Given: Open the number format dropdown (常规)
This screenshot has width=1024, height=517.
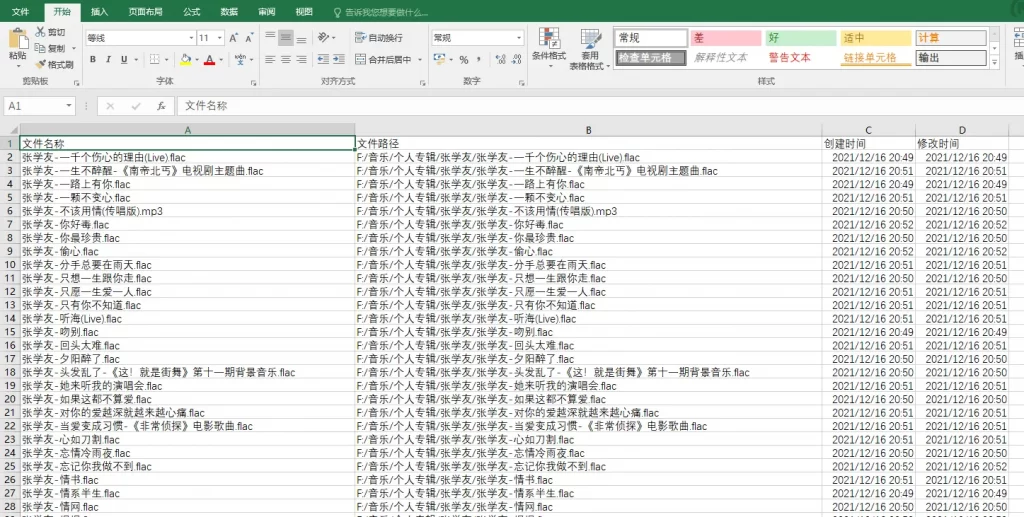Looking at the screenshot, I should pyautogui.click(x=519, y=38).
